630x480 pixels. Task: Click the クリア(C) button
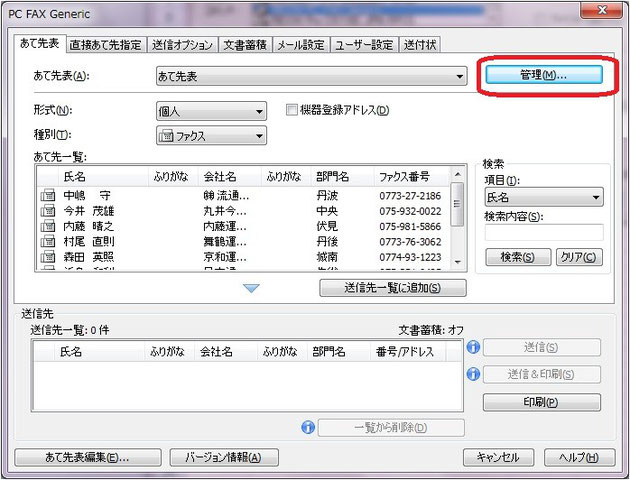(579, 257)
